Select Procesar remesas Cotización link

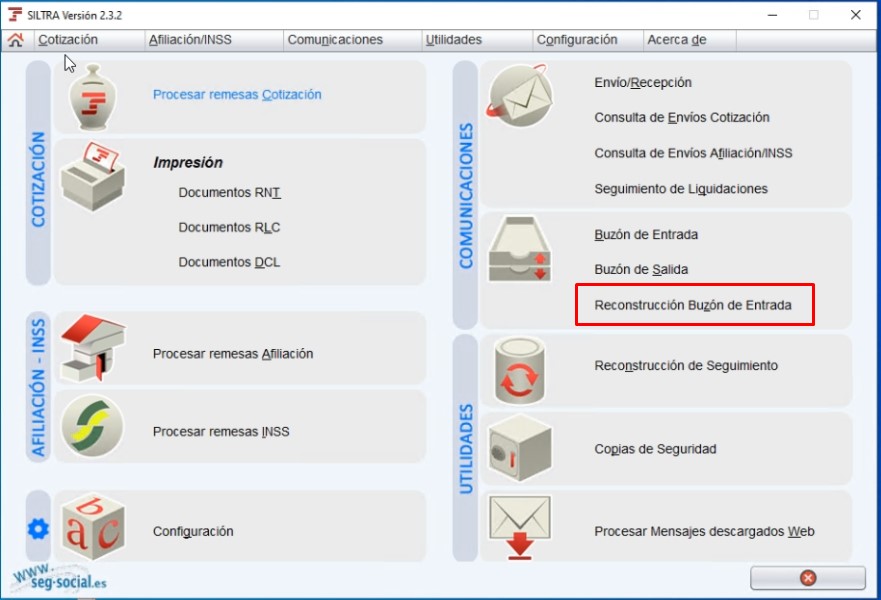[x=237, y=94]
